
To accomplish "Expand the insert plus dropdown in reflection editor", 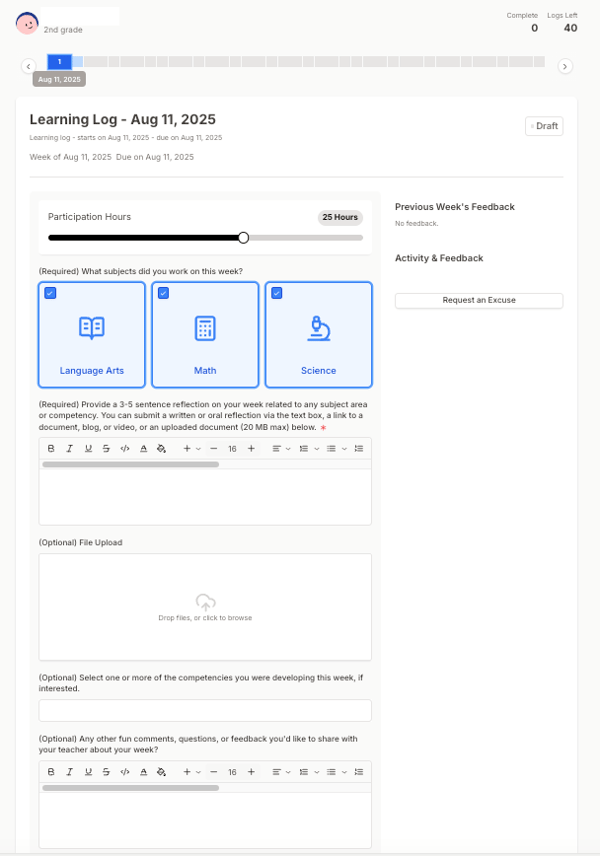I will click(191, 449).
